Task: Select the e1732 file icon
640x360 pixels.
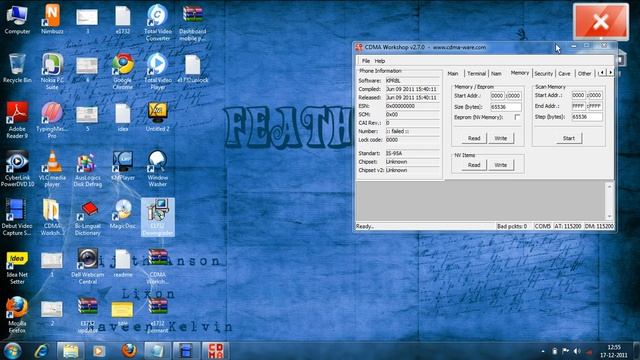Action: (x=122, y=20)
